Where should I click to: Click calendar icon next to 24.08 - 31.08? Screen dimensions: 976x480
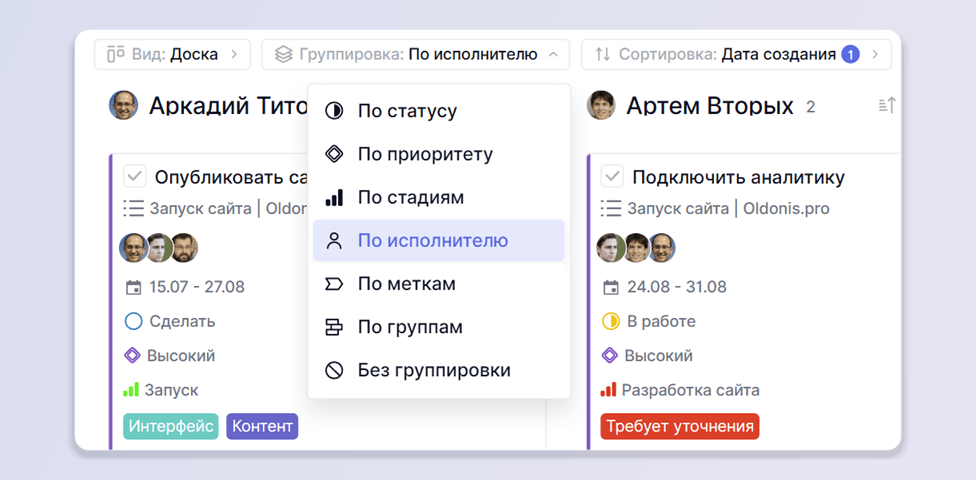(611, 288)
